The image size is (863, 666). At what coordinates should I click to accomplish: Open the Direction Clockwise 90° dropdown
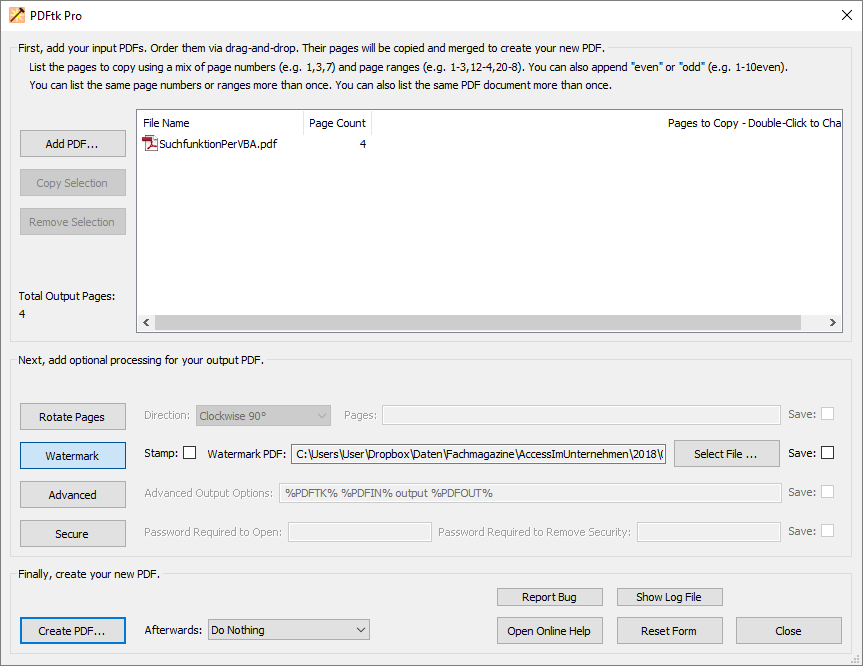pos(264,416)
